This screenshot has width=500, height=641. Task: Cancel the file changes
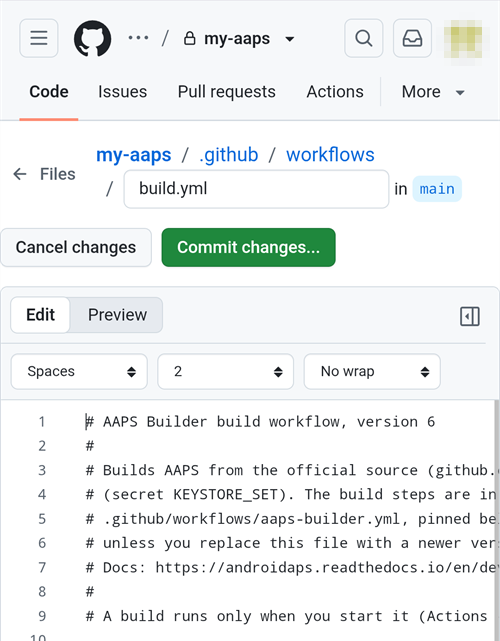click(x=76, y=247)
